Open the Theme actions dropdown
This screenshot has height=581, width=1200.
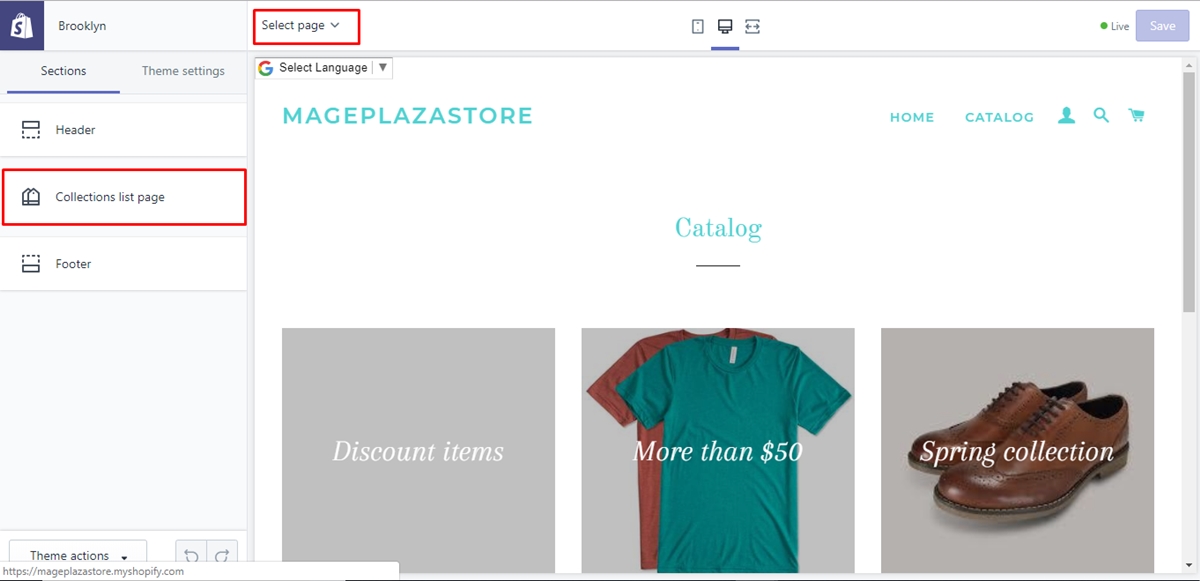[x=78, y=556]
